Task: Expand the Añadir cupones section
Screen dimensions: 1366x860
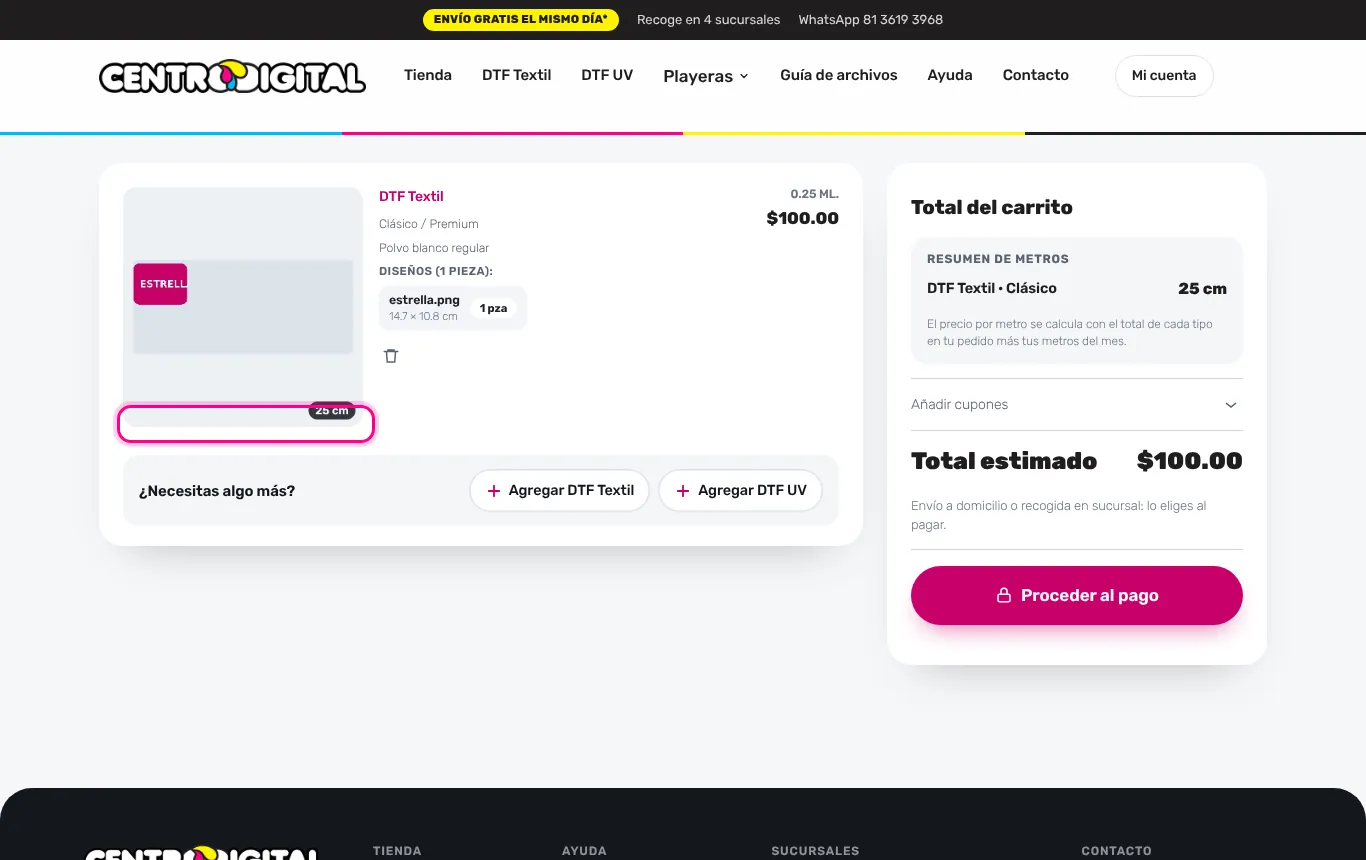Action: click(1077, 405)
